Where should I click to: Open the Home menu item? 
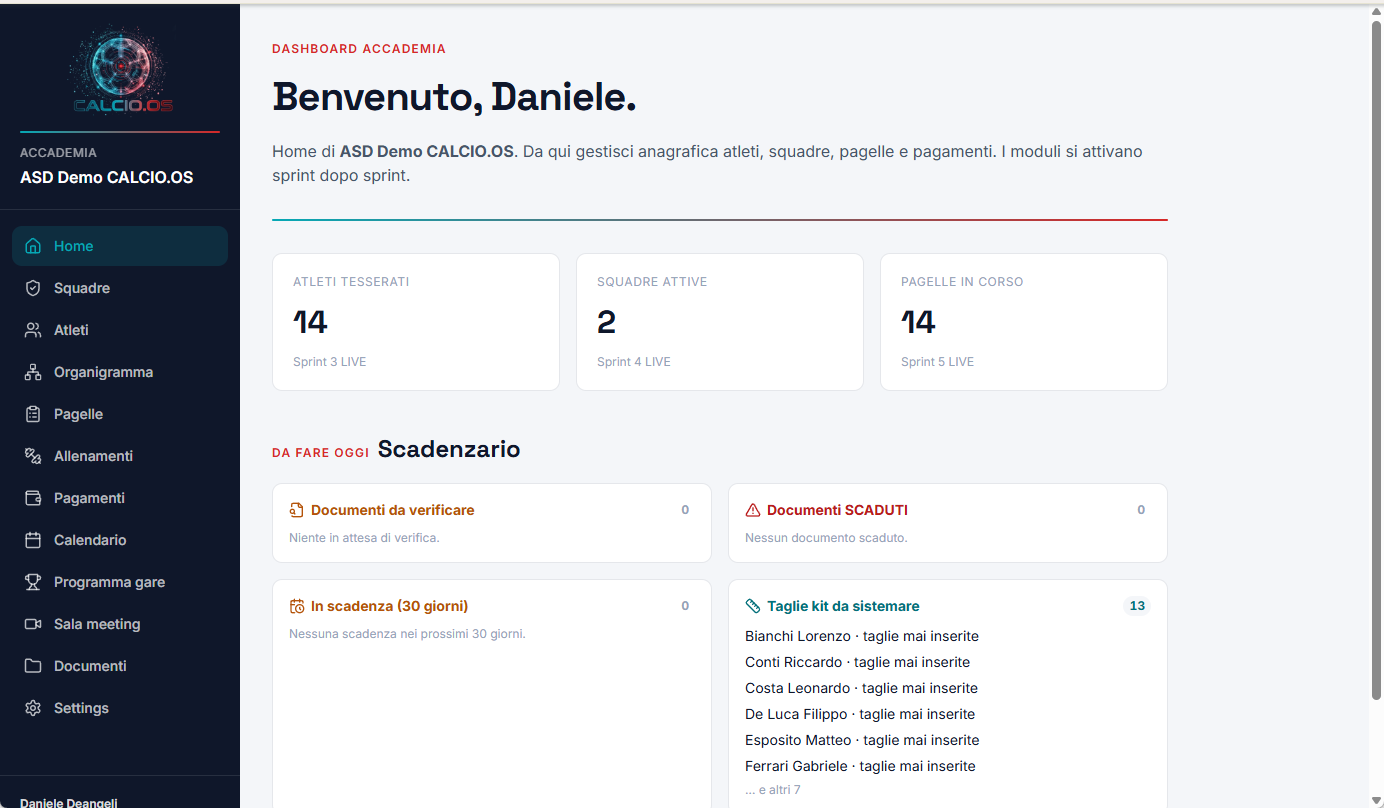(x=120, y=246)
